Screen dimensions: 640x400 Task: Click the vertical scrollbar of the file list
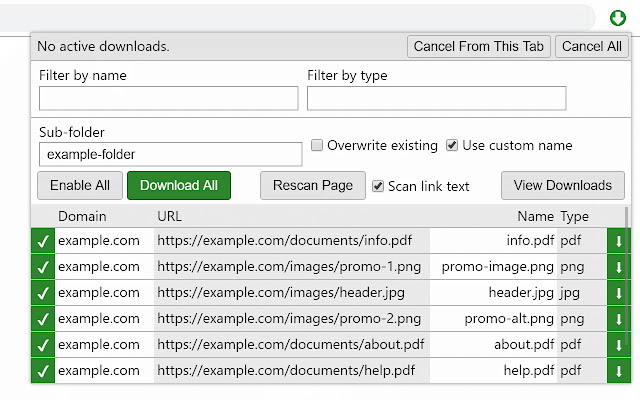[x=627, y=295]
